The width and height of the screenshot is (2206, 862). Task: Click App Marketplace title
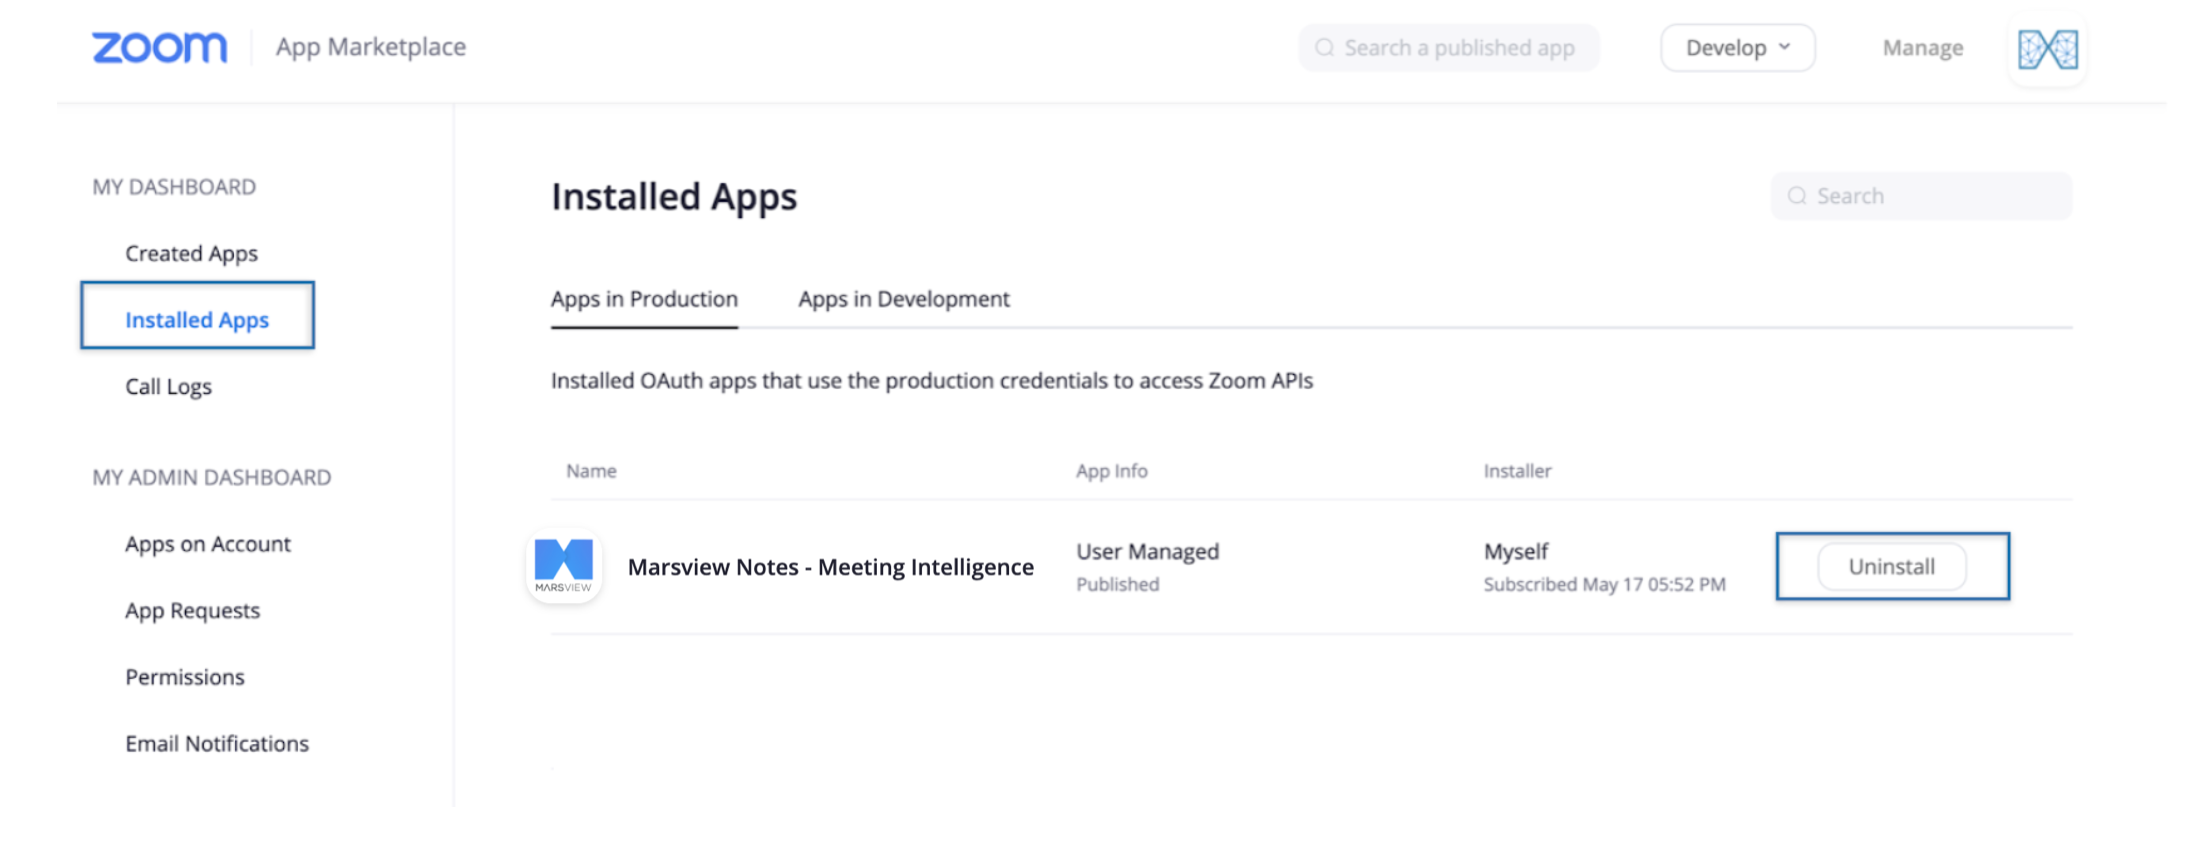[371, 47]
